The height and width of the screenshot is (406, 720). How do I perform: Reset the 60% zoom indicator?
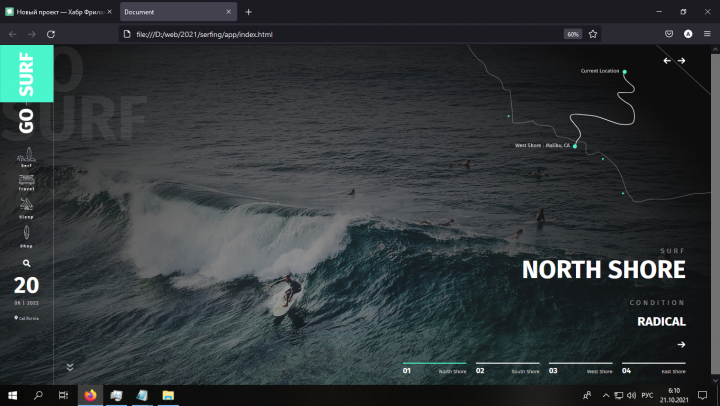(x=573, y=34)
